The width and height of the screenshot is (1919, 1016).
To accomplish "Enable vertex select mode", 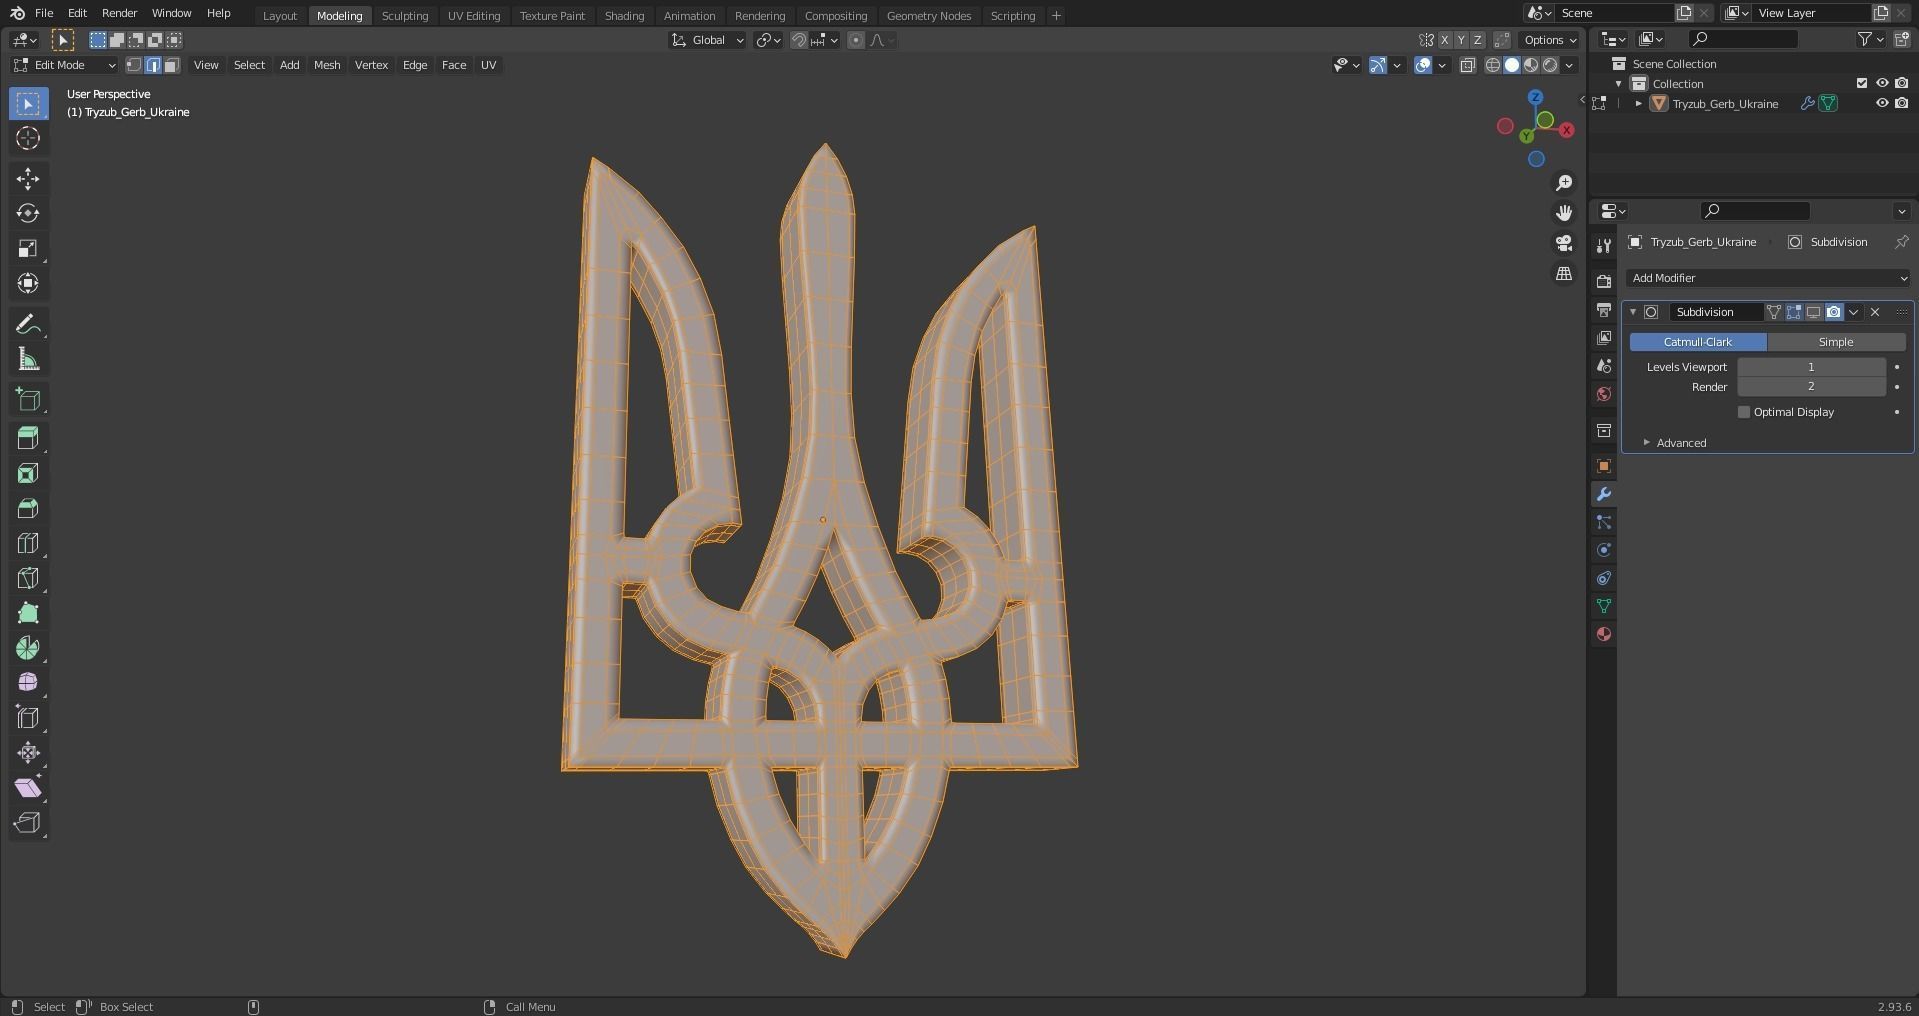I will 133,65.
